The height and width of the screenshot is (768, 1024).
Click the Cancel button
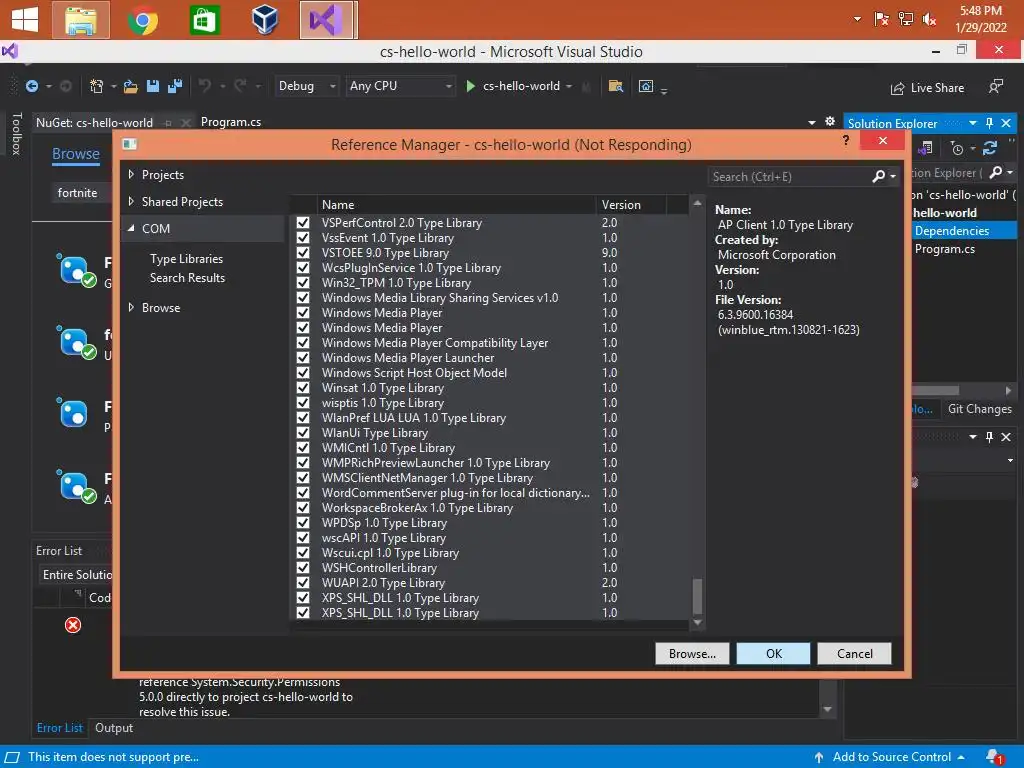(854, 654)
